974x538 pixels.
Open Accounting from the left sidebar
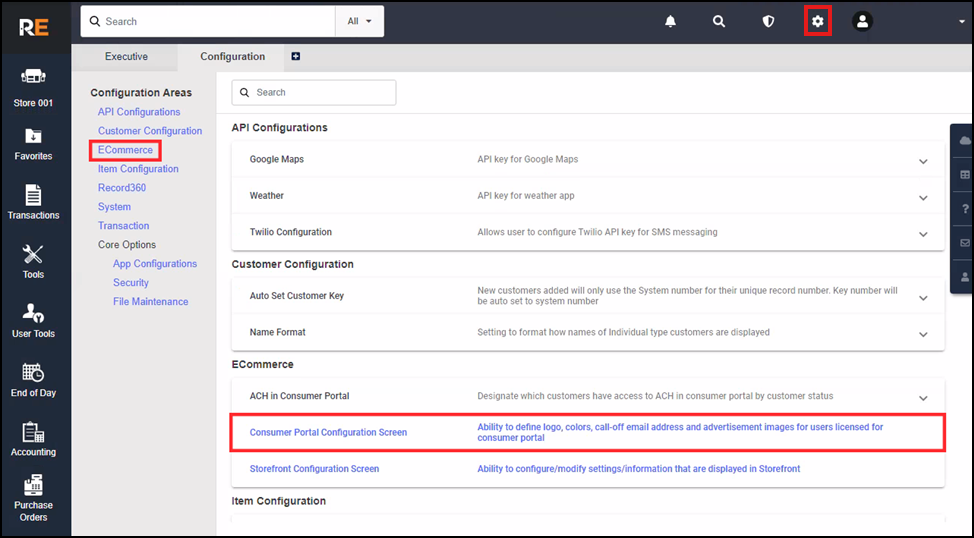point(33,439)
